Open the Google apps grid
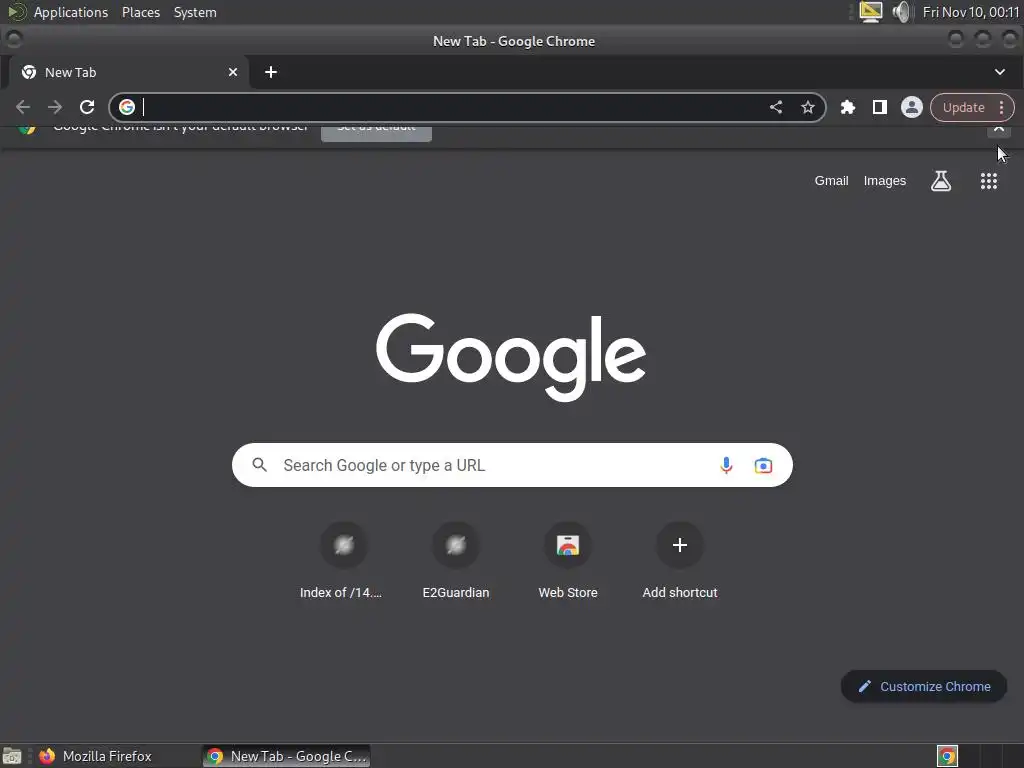Image resolution: width=1024 pixels, height=768 pixels. click(989, 181)
